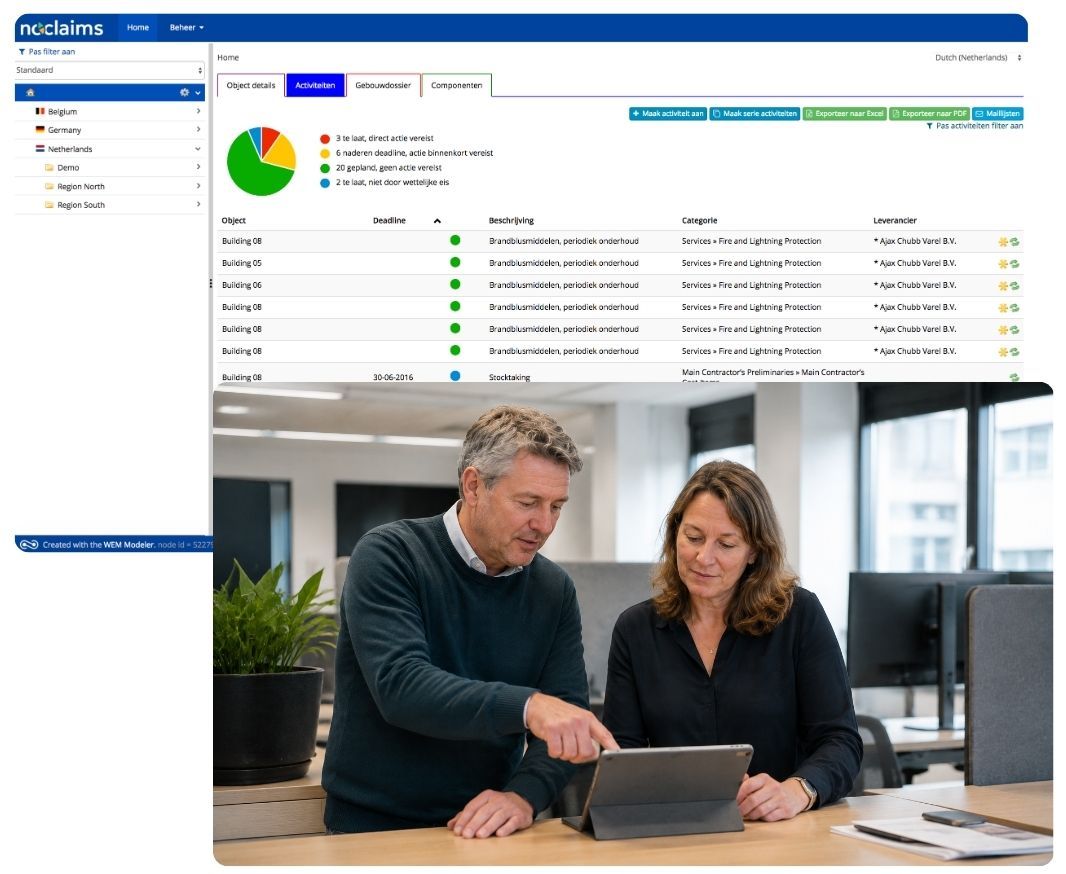Export the list with Exporteer naar Excel
This screenshot has width=1066, height=874.
coord(844,113)
